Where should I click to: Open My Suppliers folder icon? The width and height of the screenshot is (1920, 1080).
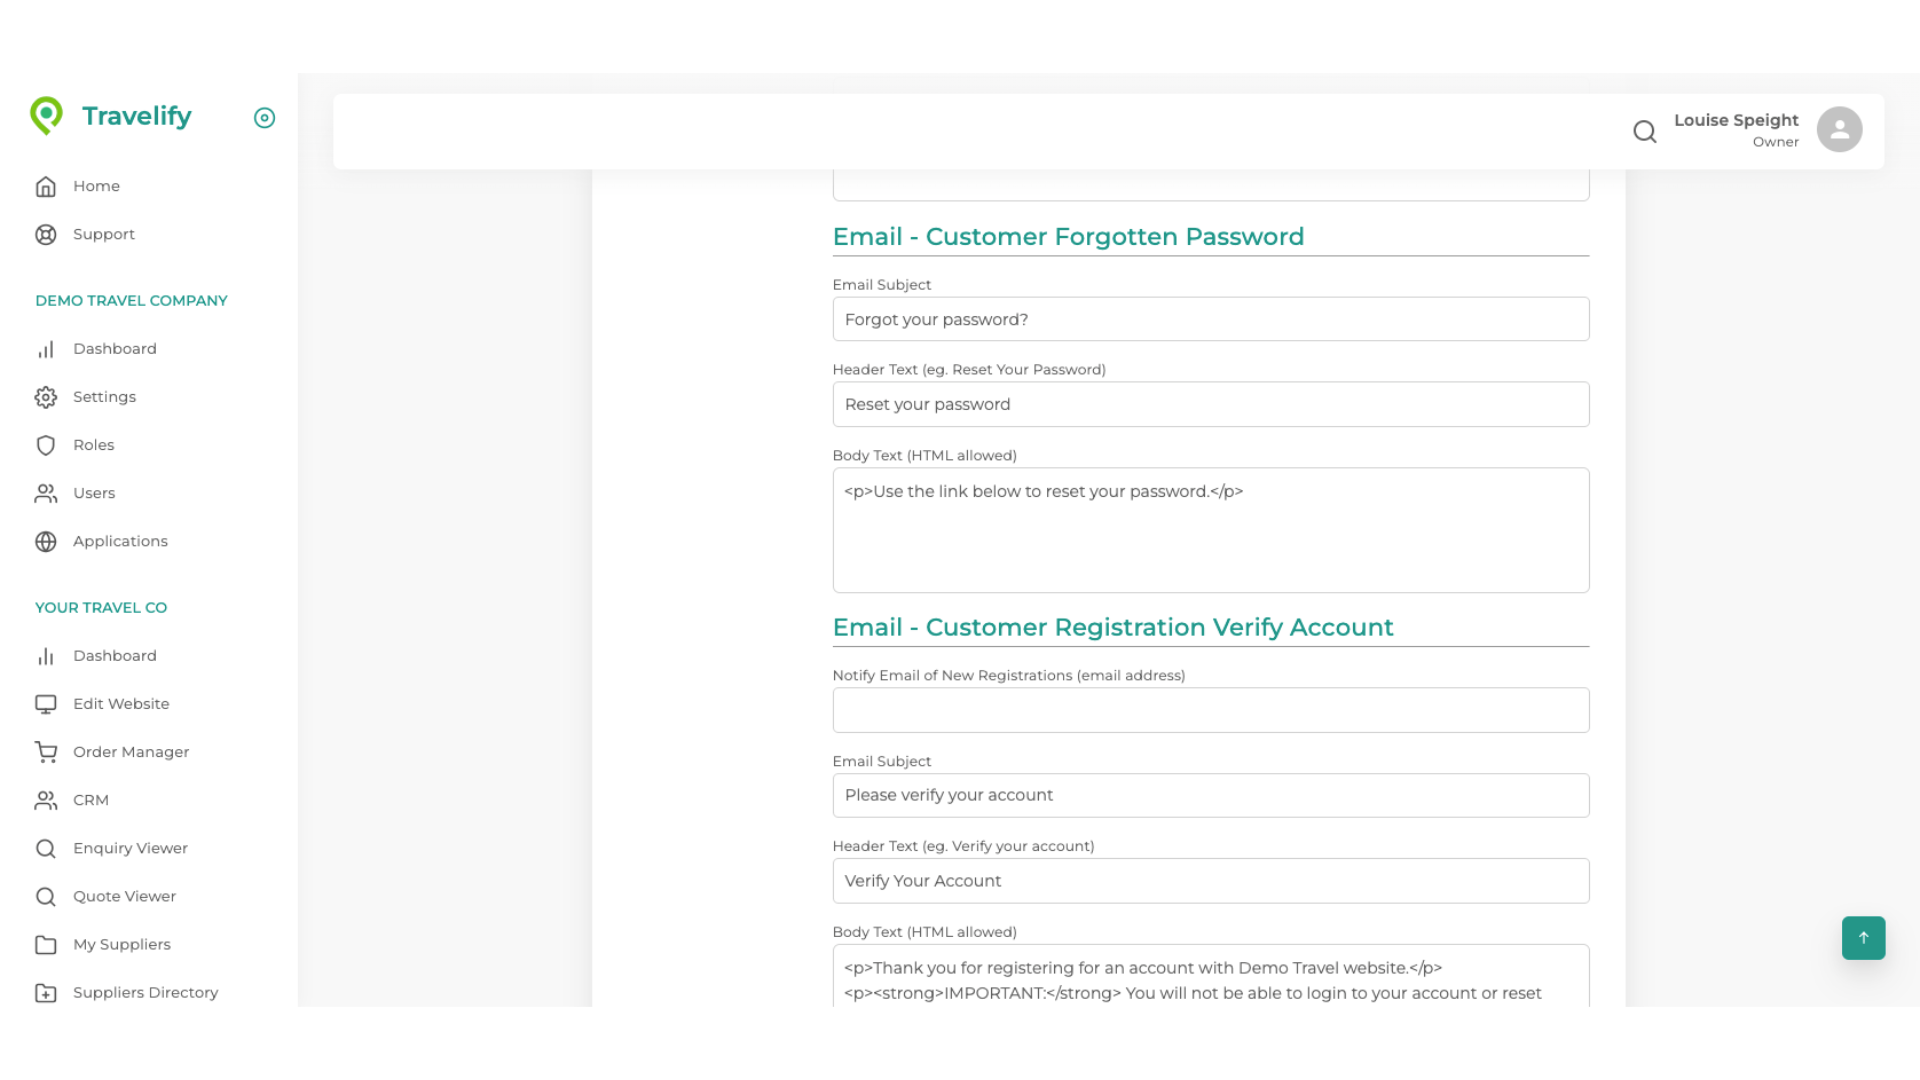tap(46, 944)
